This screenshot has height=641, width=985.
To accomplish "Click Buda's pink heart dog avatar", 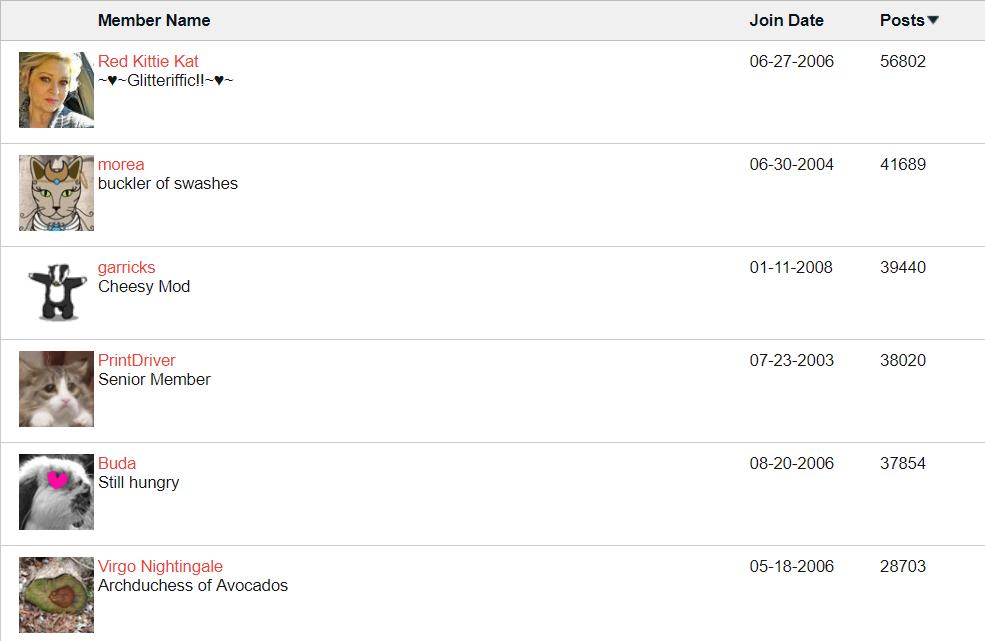I will [57, 492].
